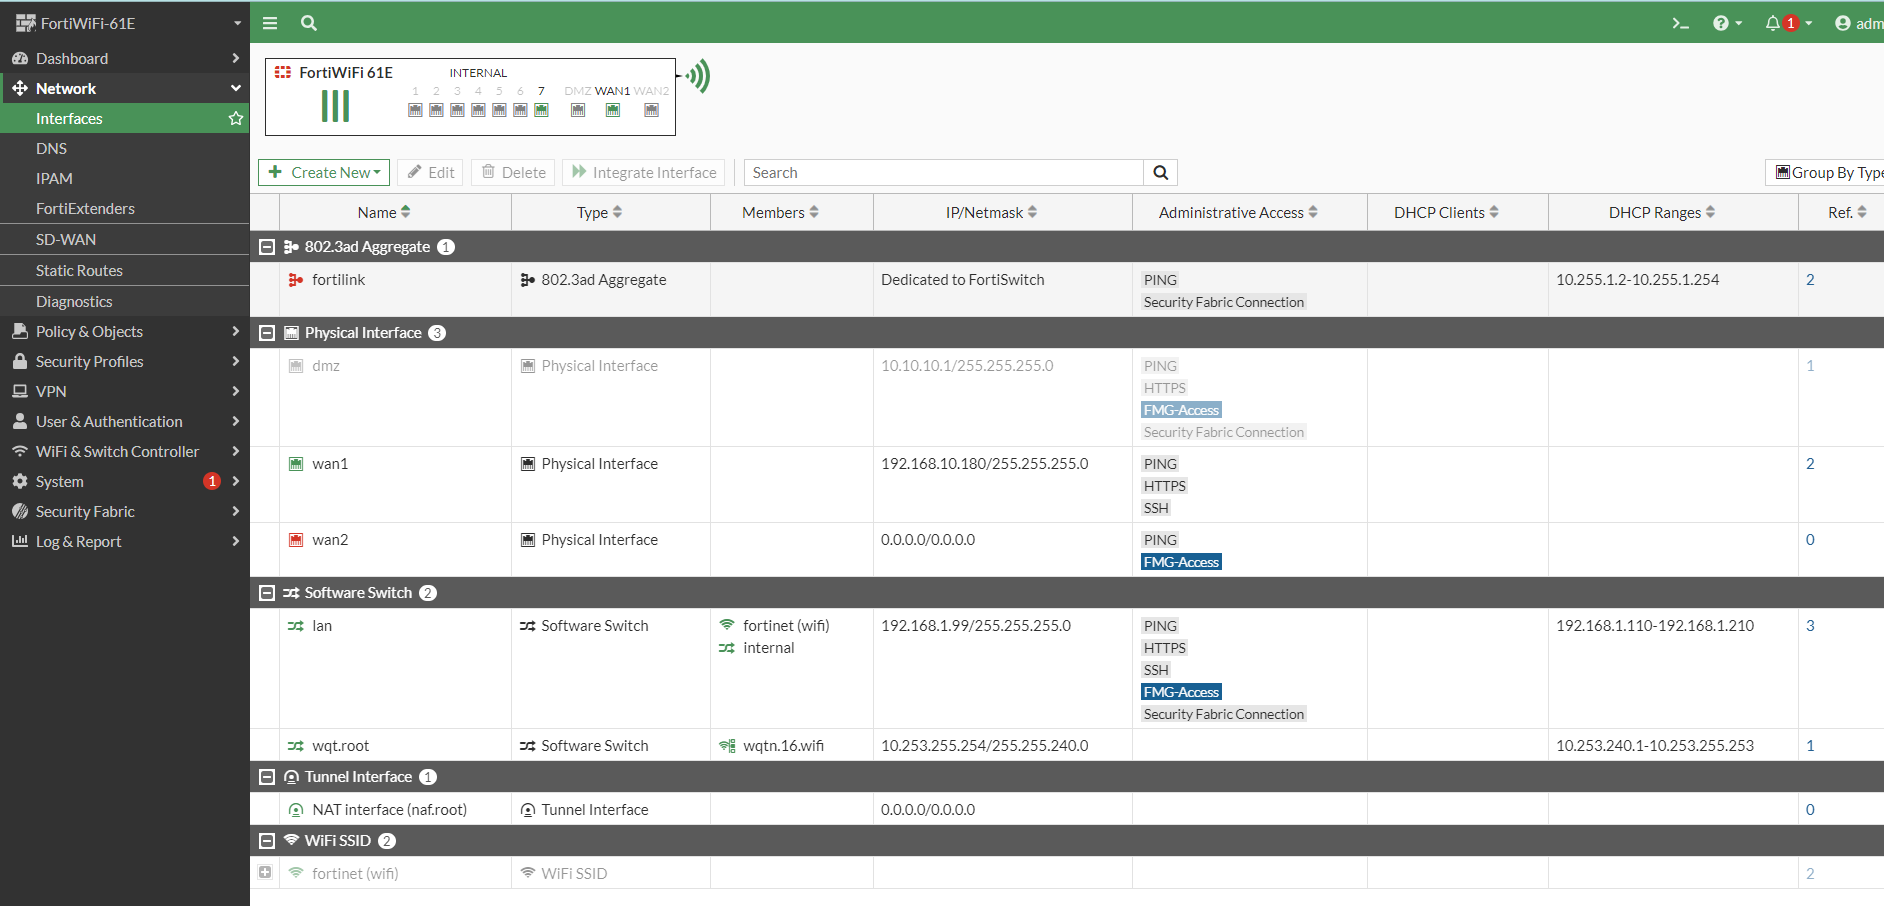This screenshot has height=906, width=1884.
Task: Click the Edit button
Action: click(x=430, y=173)
